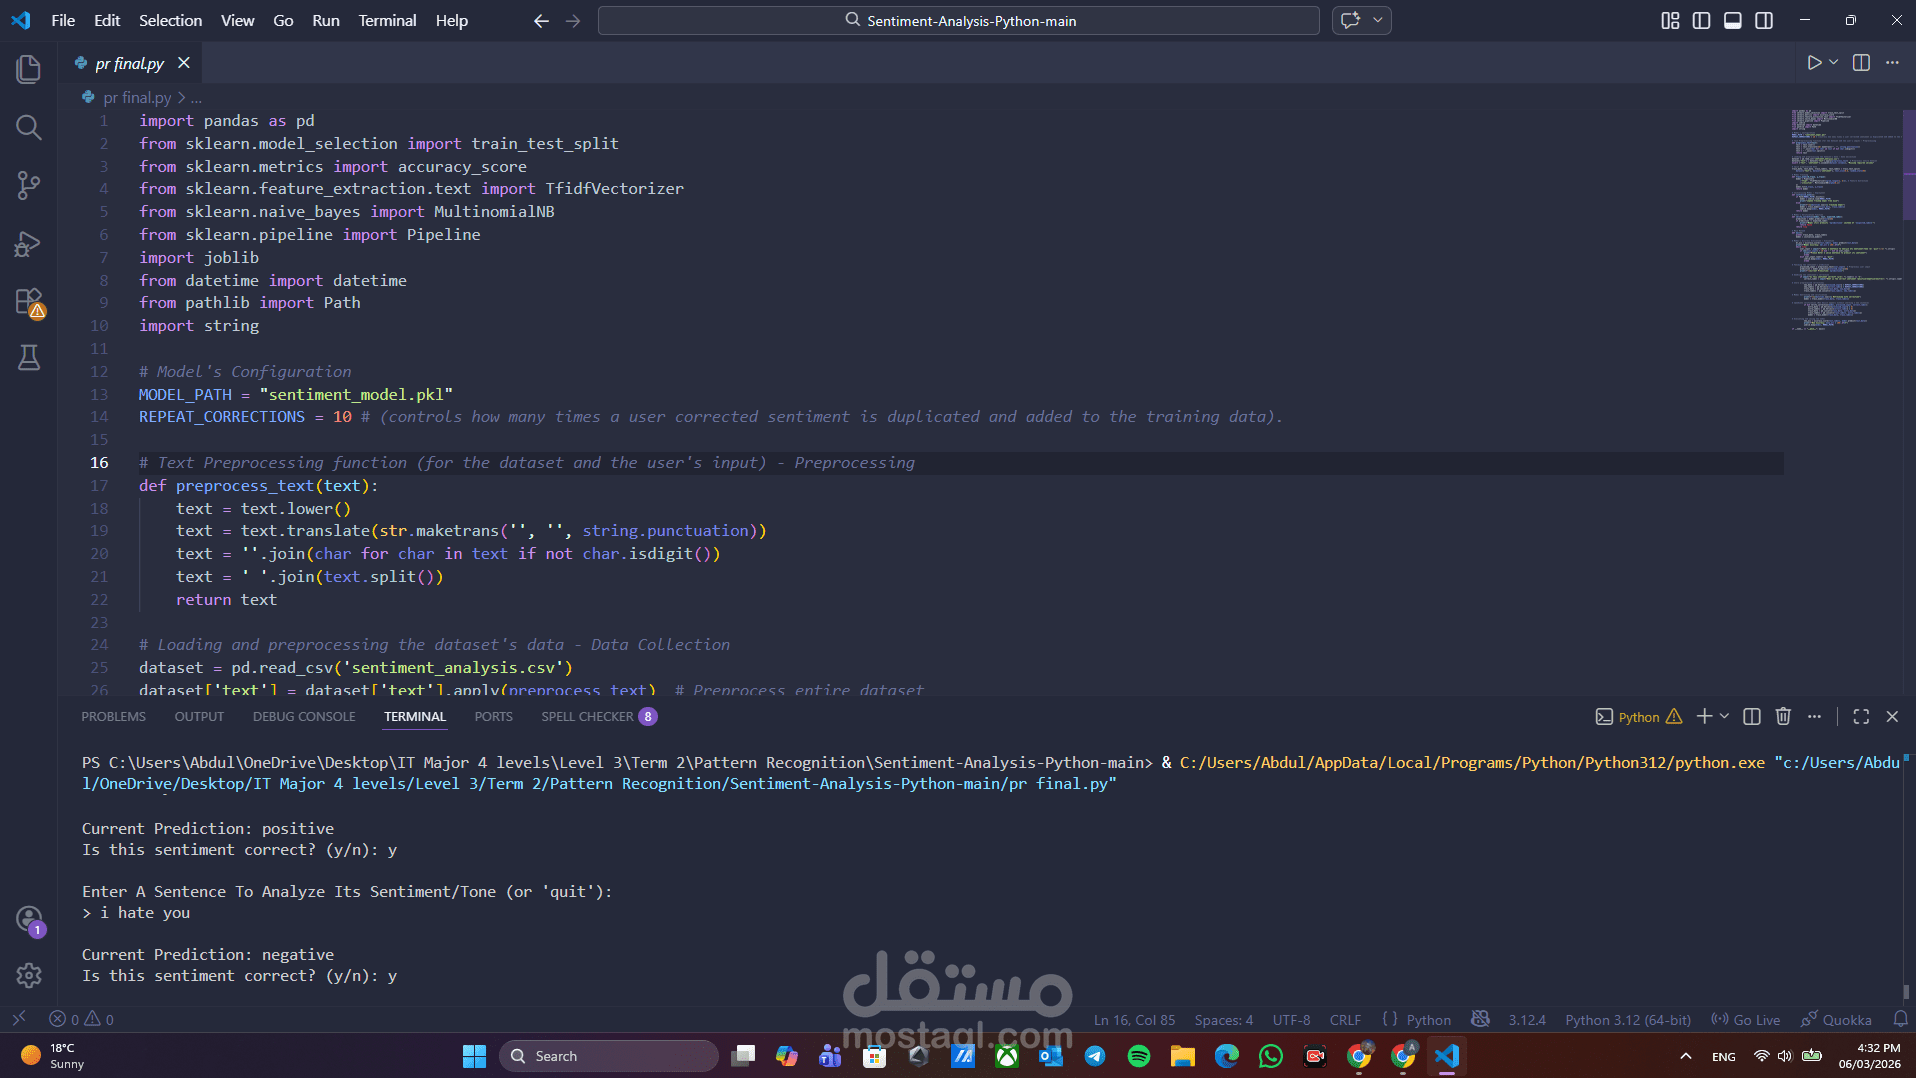1916x1078 pixels.
Task: Open the File menu
Action: point(63,20)
